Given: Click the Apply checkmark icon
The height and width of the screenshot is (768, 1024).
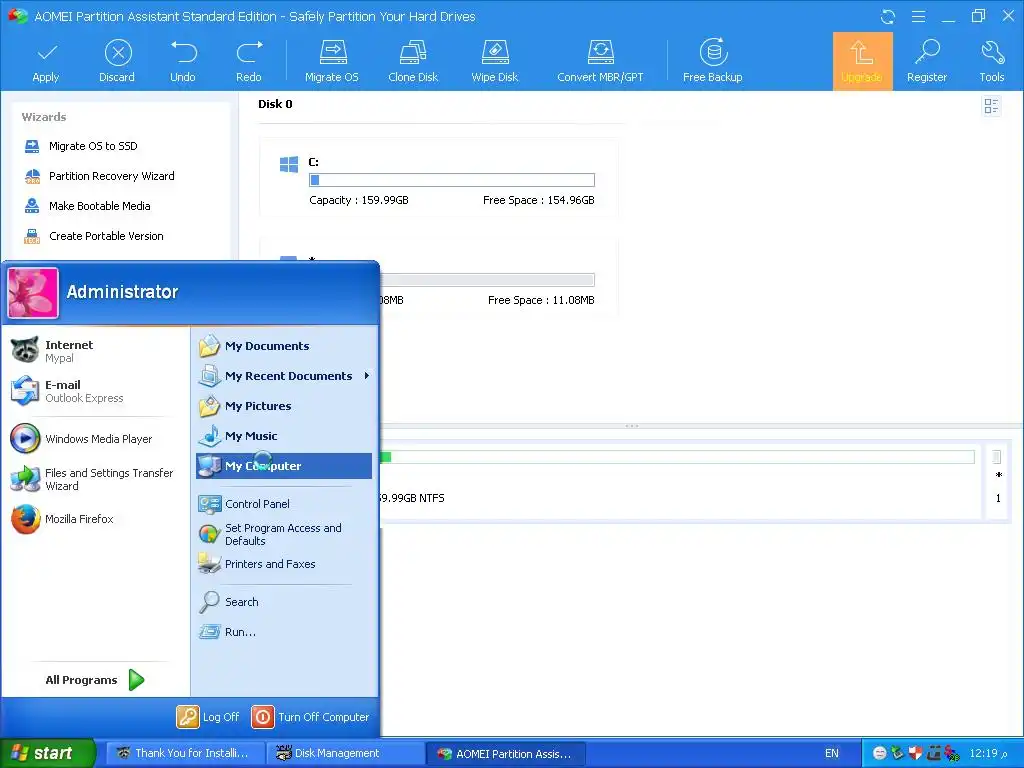Looking at the screenshot, I should tap(46, 52).
